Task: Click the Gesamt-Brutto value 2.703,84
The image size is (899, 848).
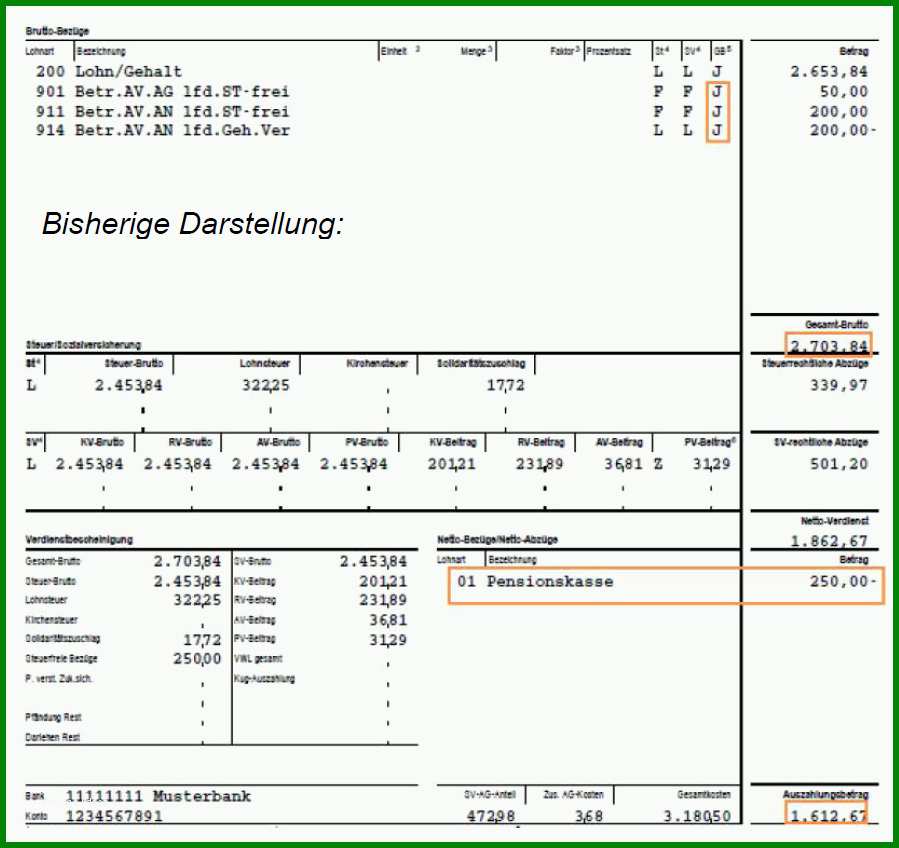Action: [x=828, y=346]
